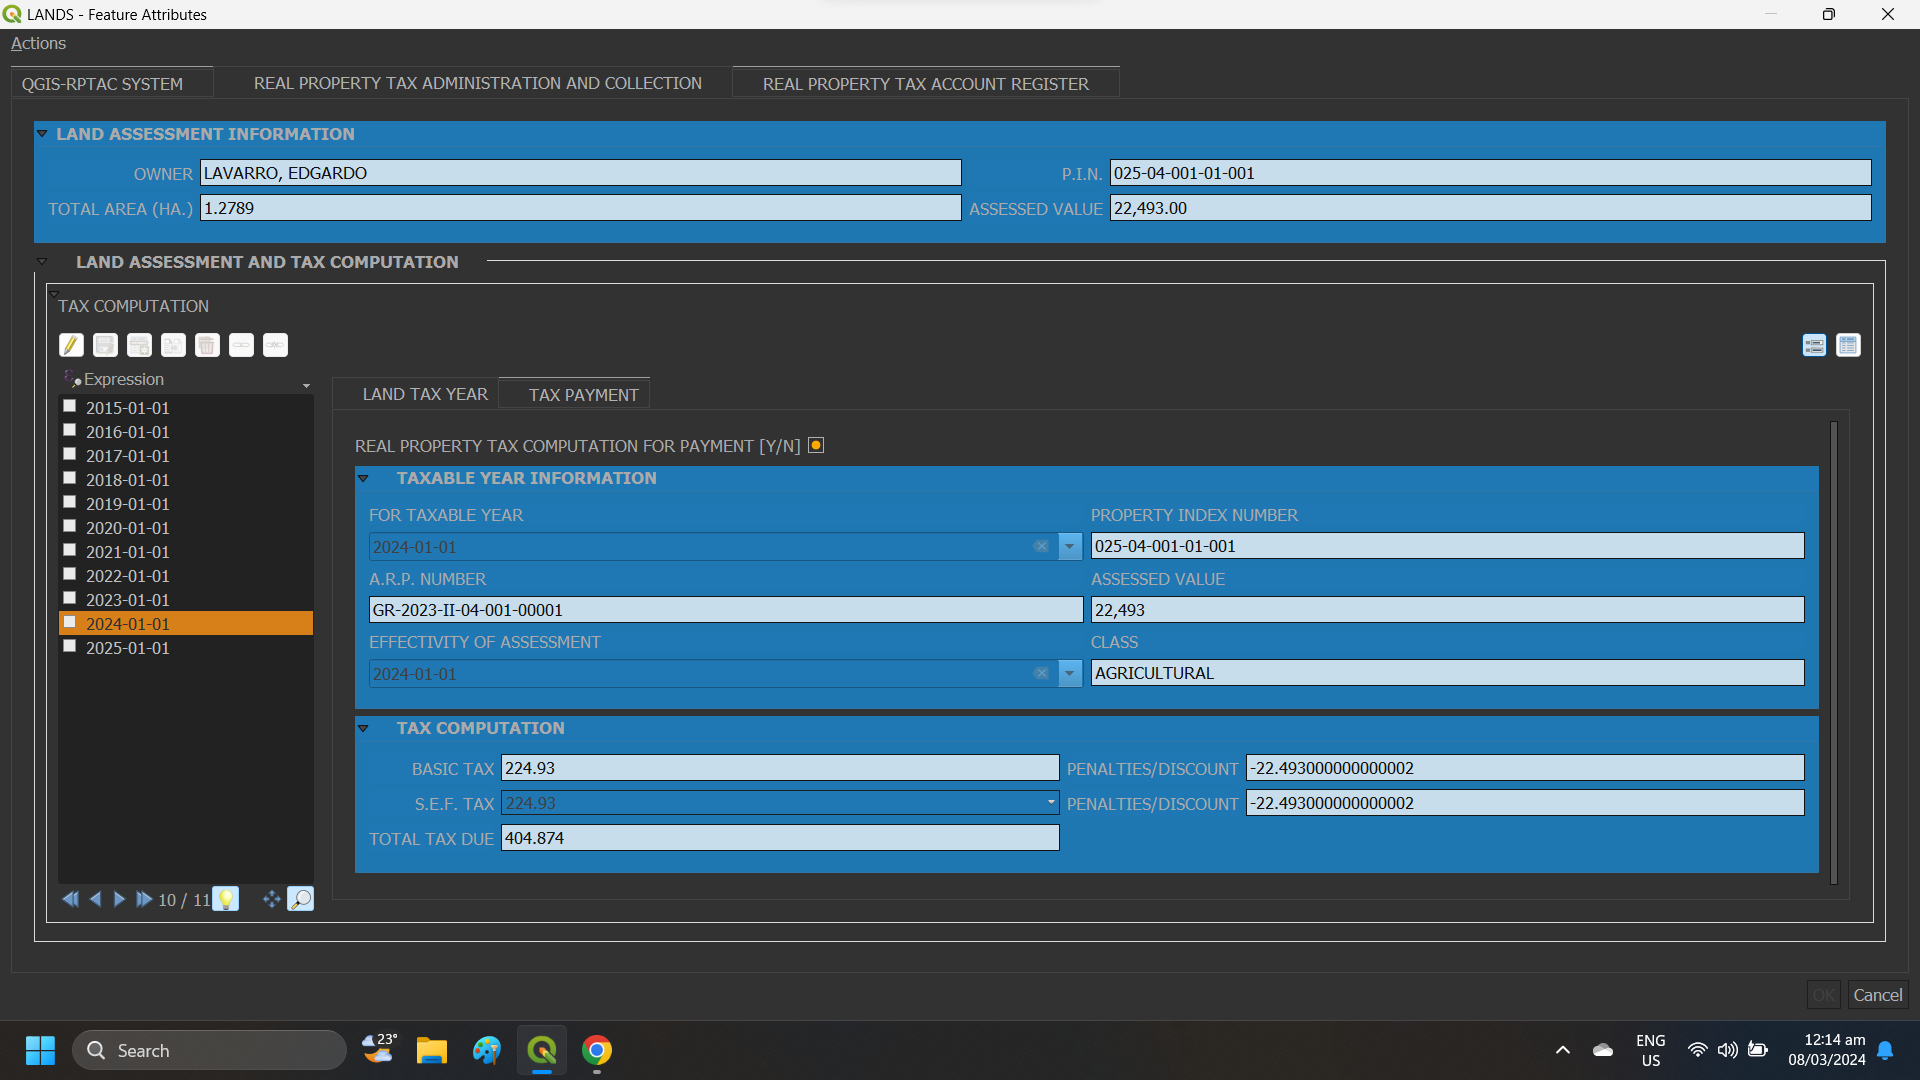The image size is (1920, 1080).
Task: Check the 2024-01-01 list entry checkbox
Action: [x=70, y=622]
